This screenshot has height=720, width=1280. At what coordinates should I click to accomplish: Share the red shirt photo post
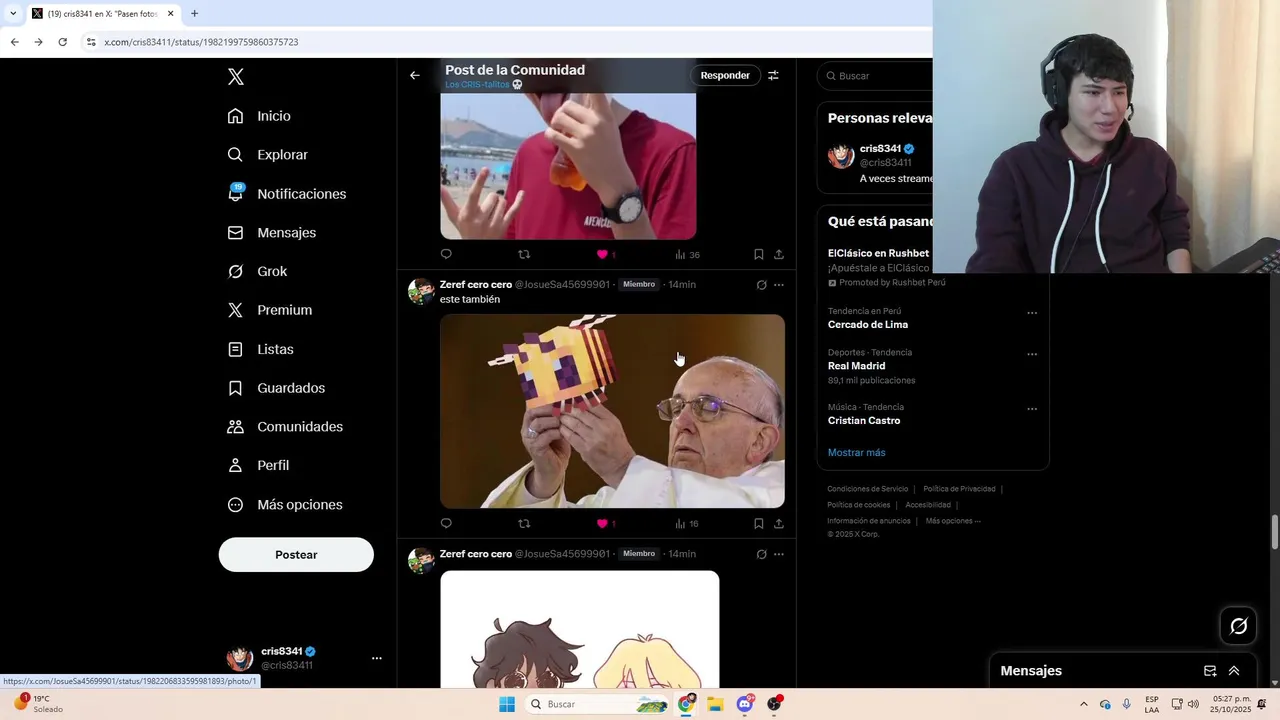(779, 254)
